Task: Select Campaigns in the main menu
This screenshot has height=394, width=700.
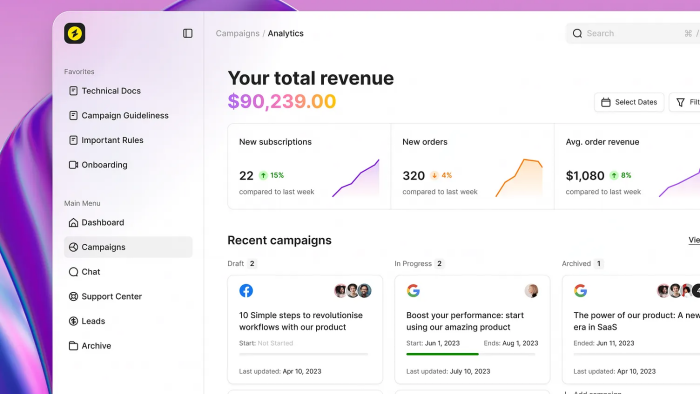Action: click(x=128, y=247)
